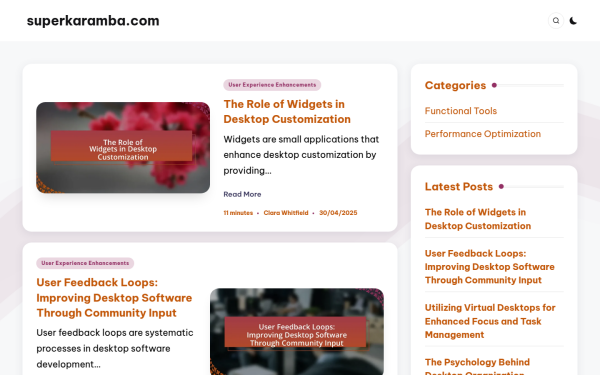
Task: Click the 11 minutes reading time
Action: coord(238,213)
